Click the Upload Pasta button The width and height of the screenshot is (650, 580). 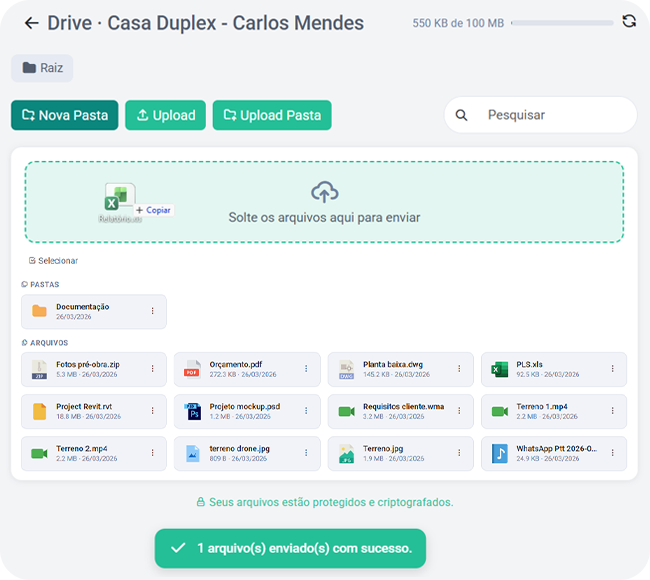tap(272, 115)
